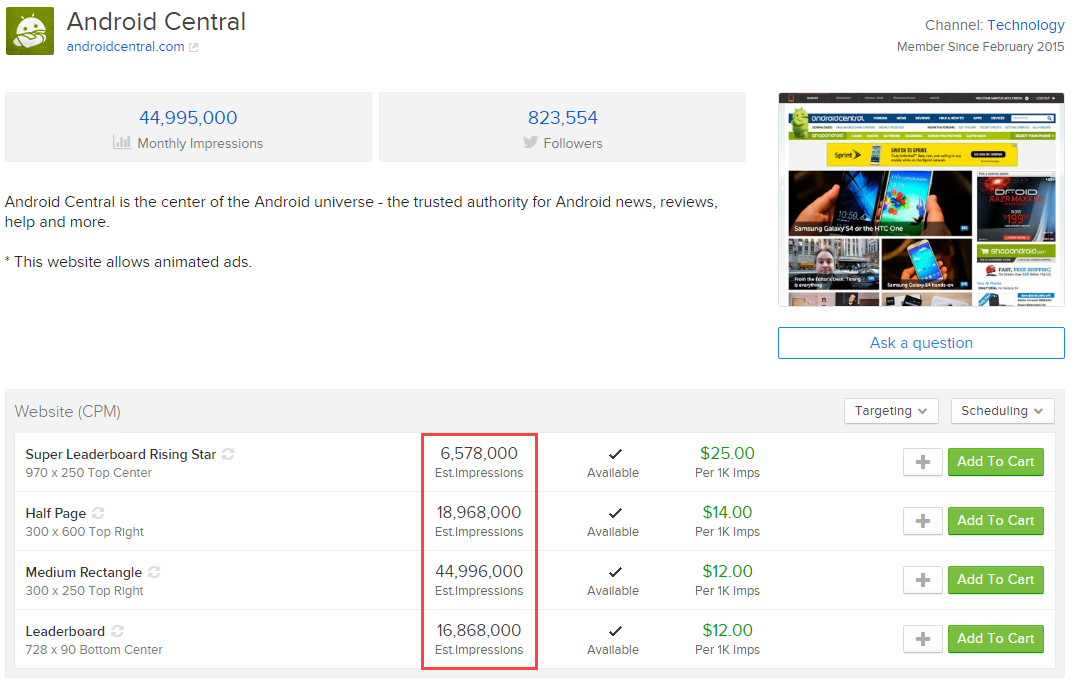
Task: Click the 6,578,000 estimated impressions value
Action: click(479, 453)
